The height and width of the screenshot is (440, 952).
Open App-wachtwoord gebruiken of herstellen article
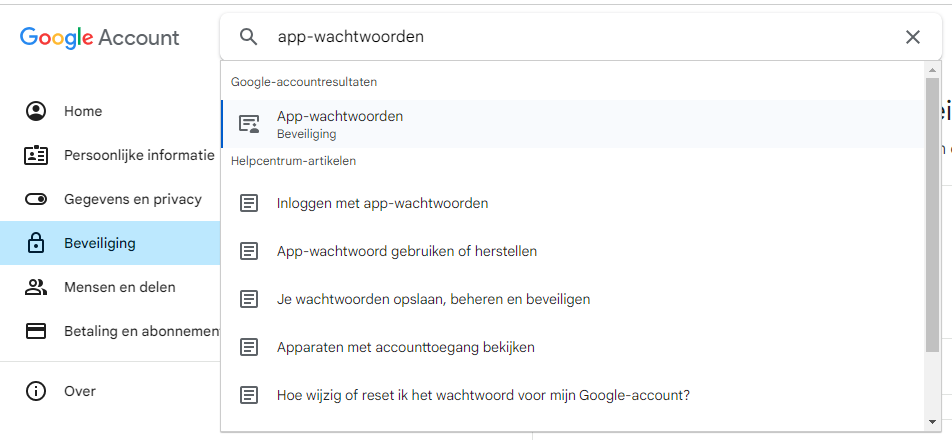coord(406,251)
